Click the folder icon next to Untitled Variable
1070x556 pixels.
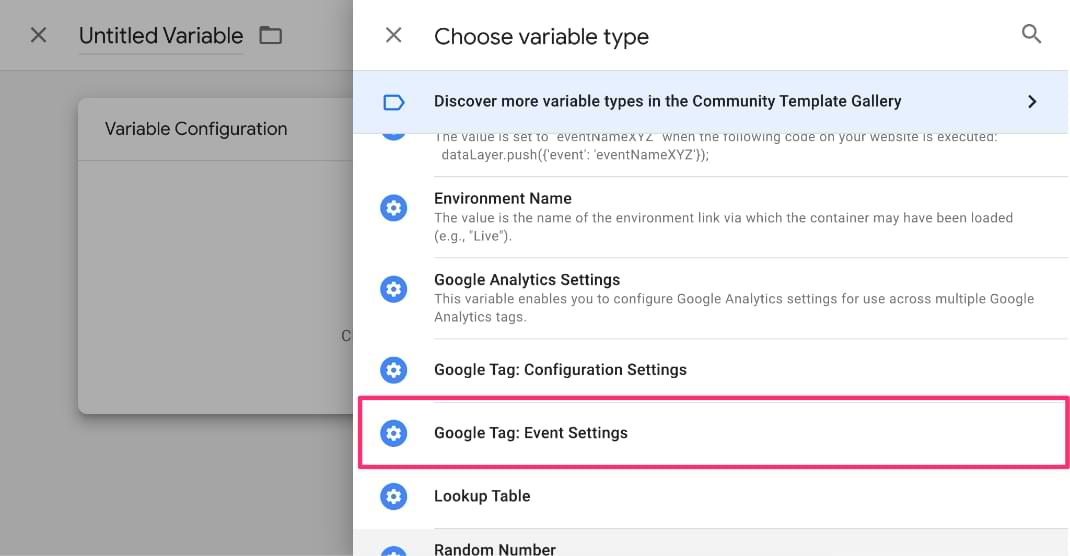tap(271, 35)
